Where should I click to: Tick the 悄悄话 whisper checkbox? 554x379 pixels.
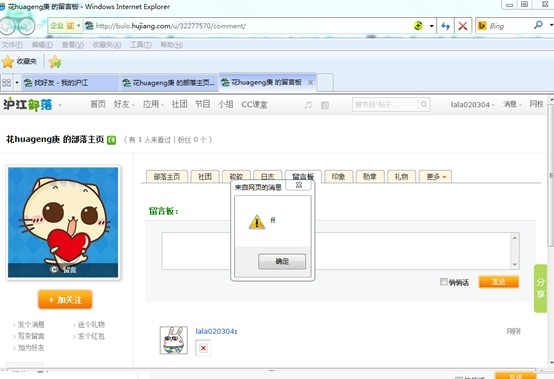pyautogui.click(x=443, y=282)
